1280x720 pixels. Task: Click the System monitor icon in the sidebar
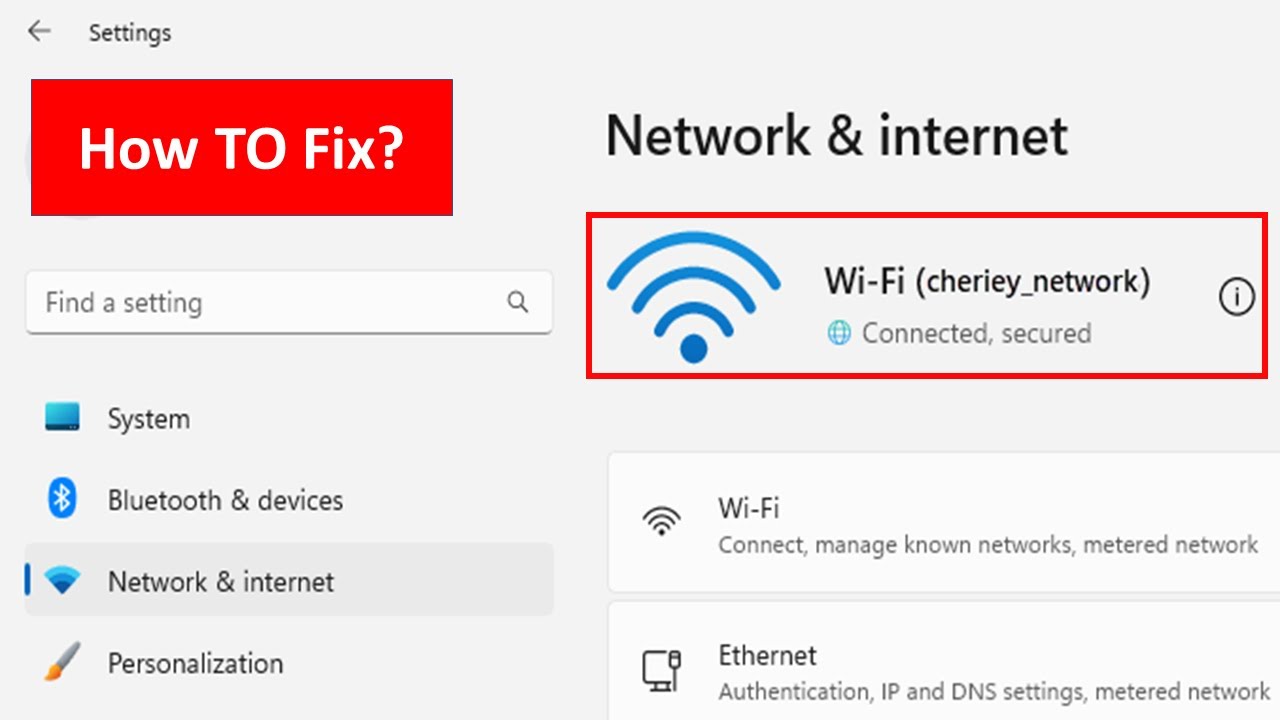tap(62, 418)
